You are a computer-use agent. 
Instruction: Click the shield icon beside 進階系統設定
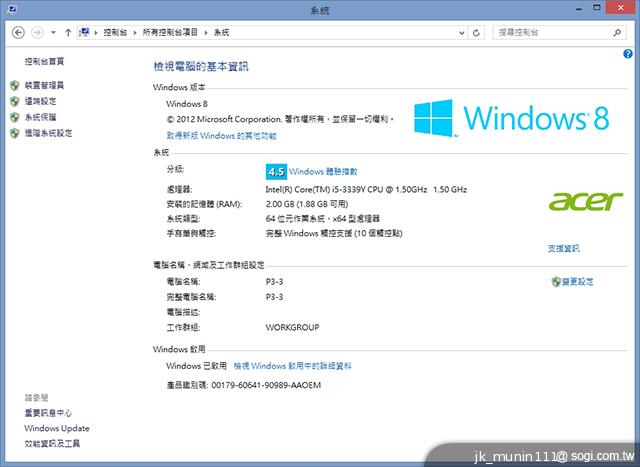tap(15, 133)
